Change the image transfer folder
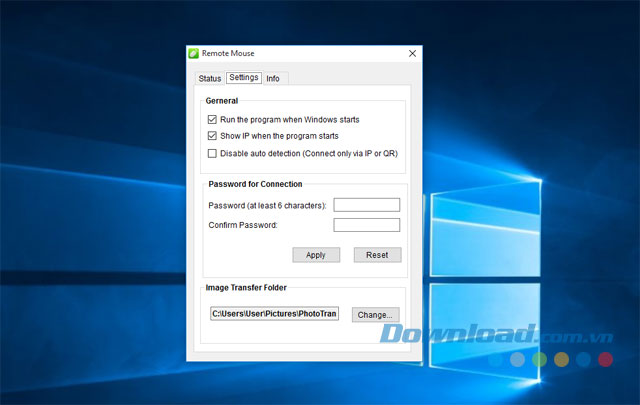The width and height of the screenshot is (640, 405). [x=376, y=315]
